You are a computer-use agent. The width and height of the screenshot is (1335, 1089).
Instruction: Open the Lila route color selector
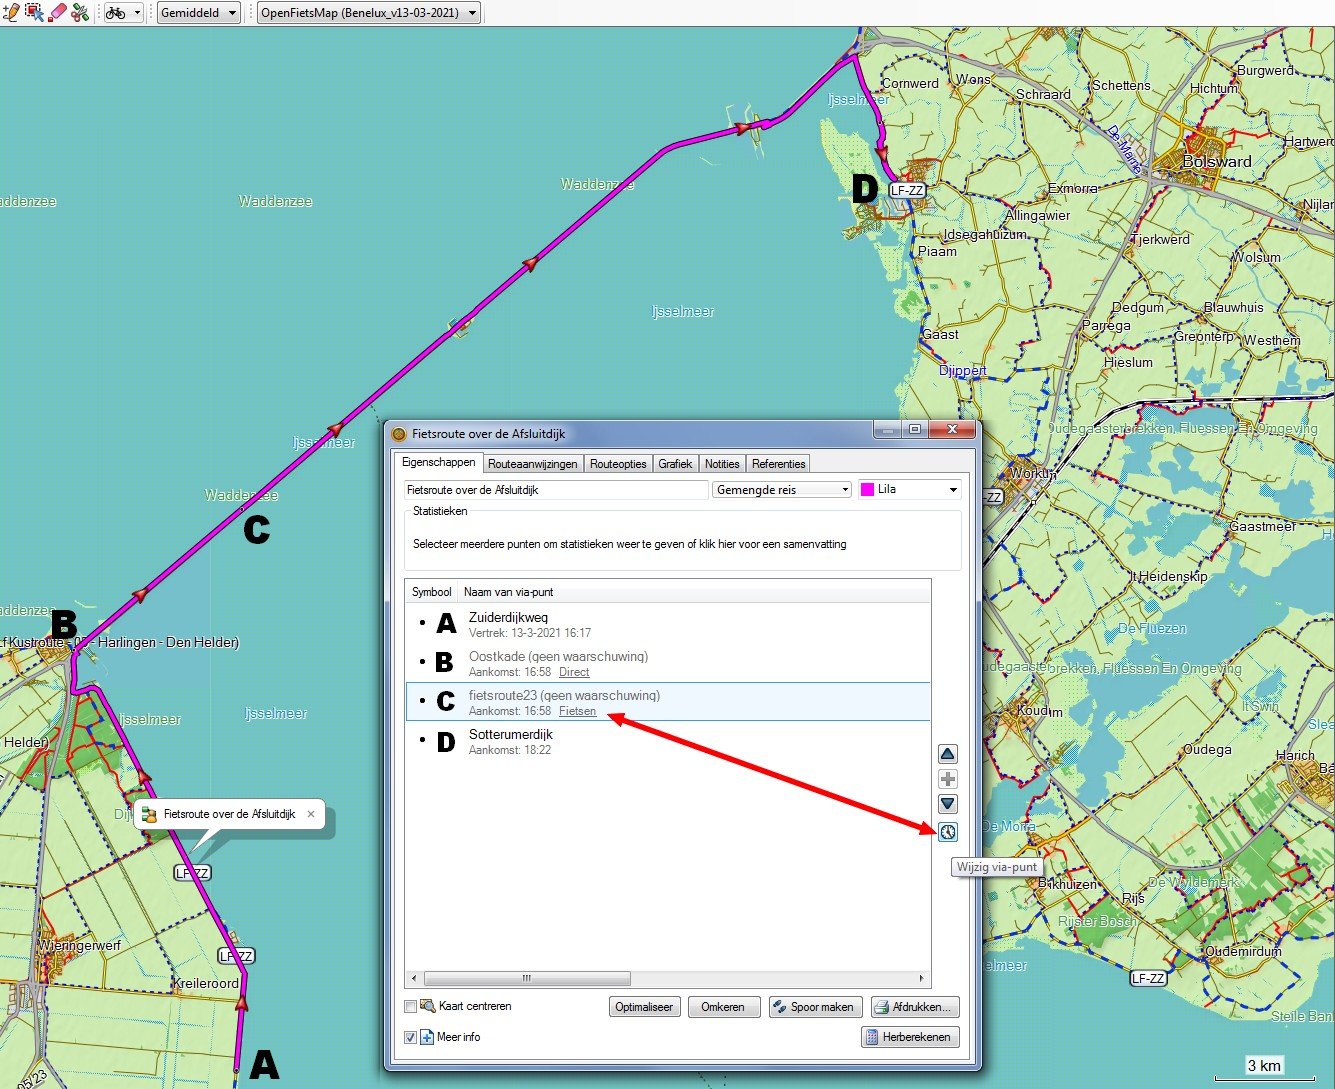point(909,490)
